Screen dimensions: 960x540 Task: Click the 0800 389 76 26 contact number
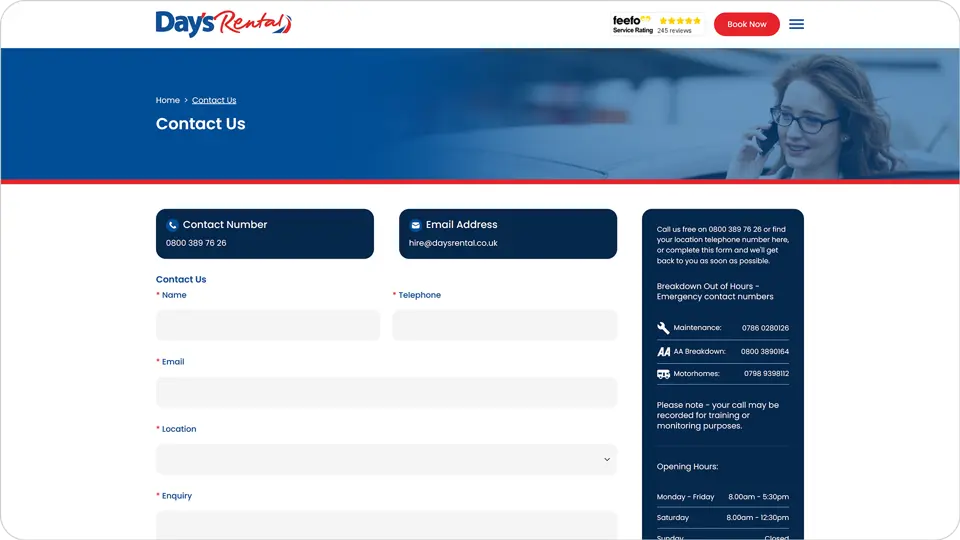click(x=196, y=243)
